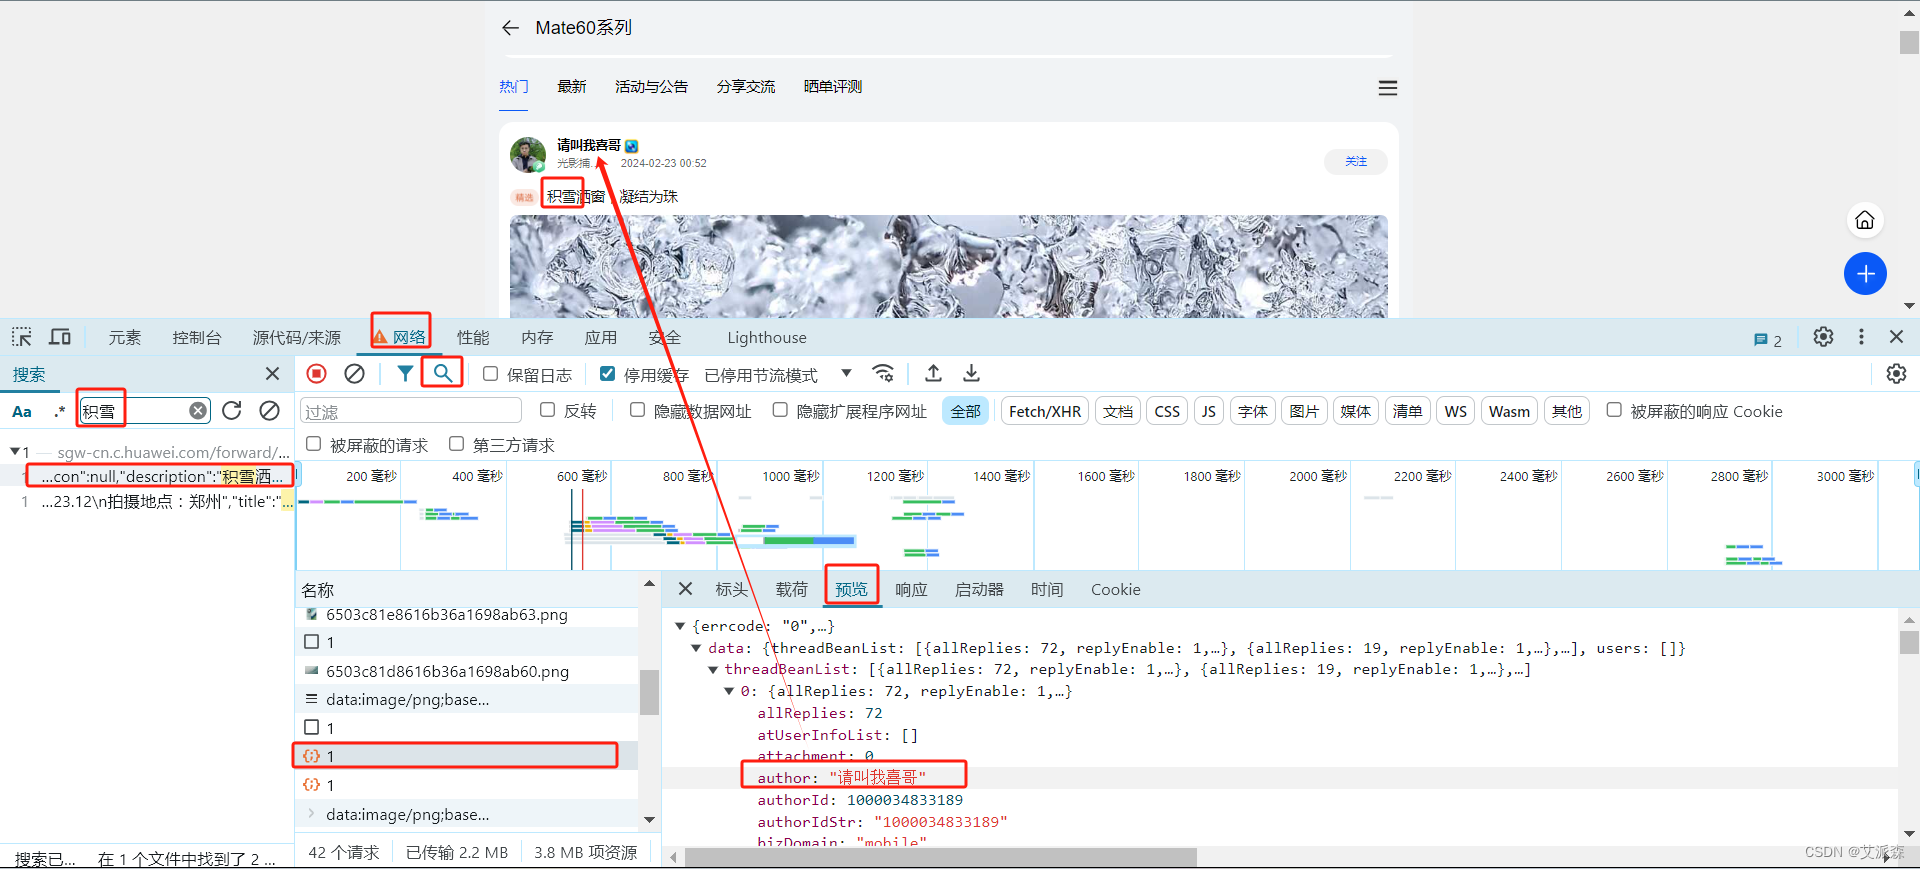1920x869 pixels.
Task: Open the 响应 Response tab
Action: click(910, 590)
